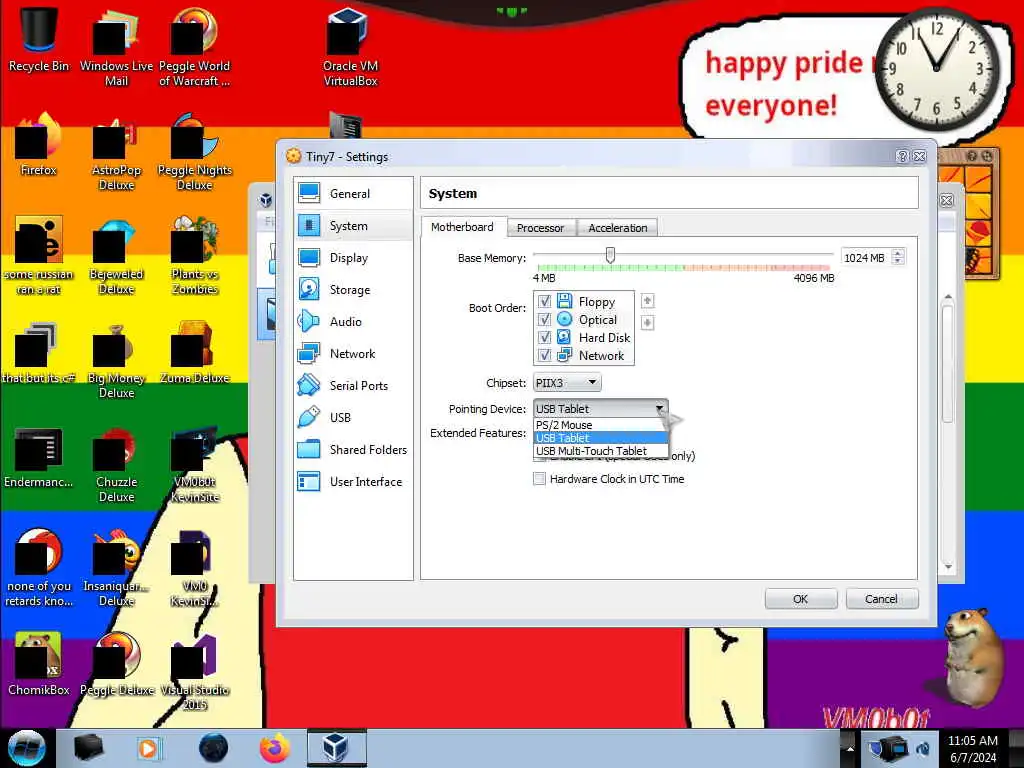The image size is (1024, 768).
Task: Open Windows Live Mail desktop shortcut
Action: tap(116, 47)
